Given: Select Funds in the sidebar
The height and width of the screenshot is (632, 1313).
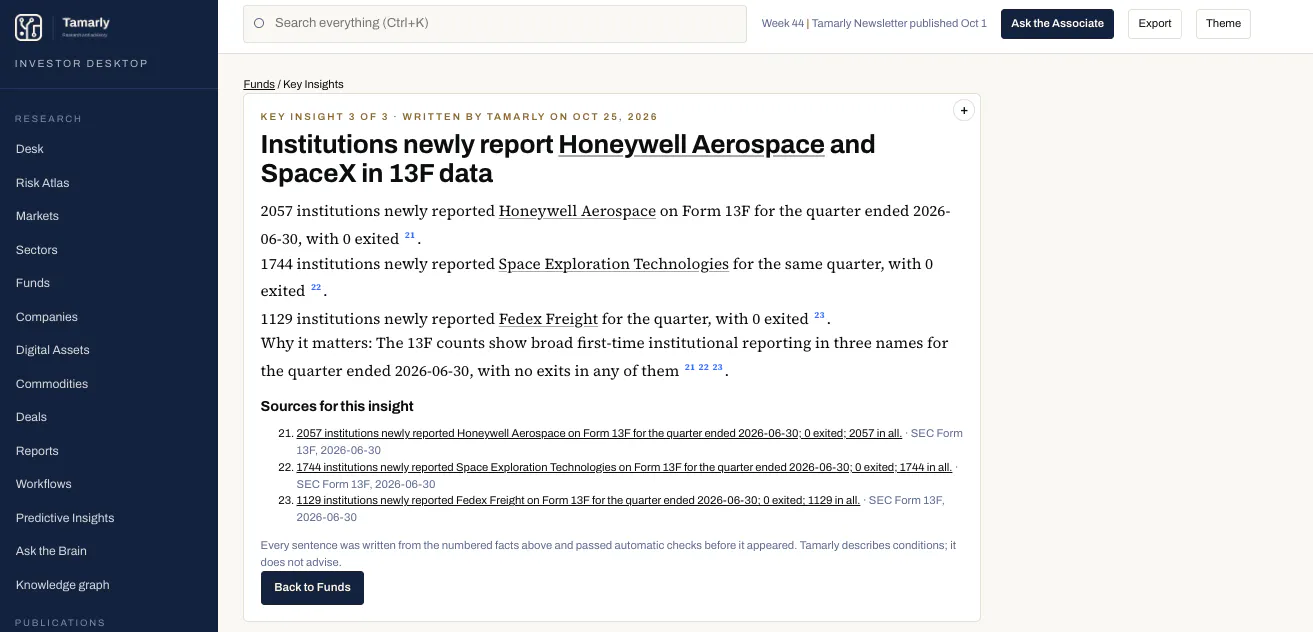Looking at the screenshot, I should pyautogui.click(x=33, y=283).
